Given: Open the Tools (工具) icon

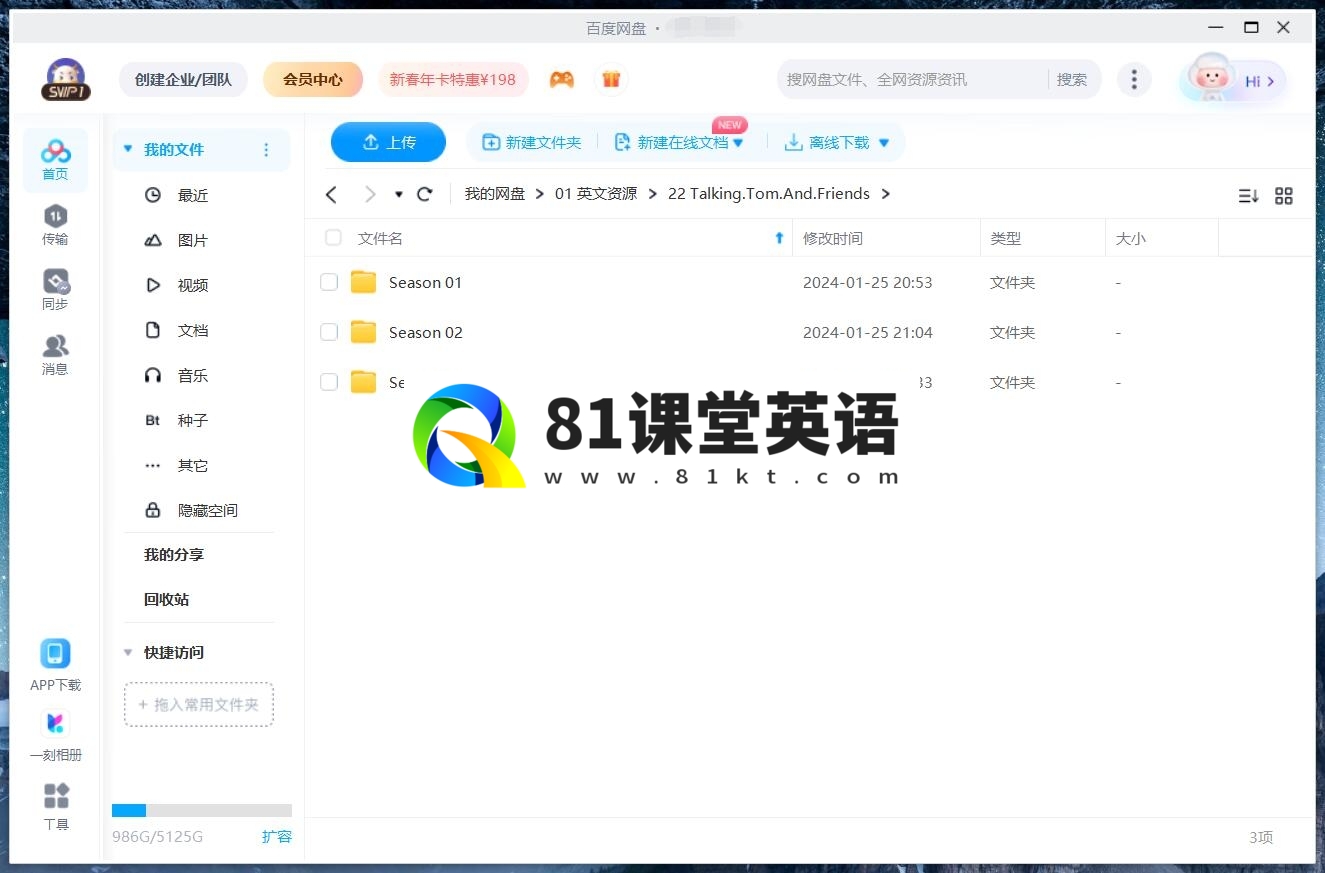Looking at the screenshot, I should 57,796.
